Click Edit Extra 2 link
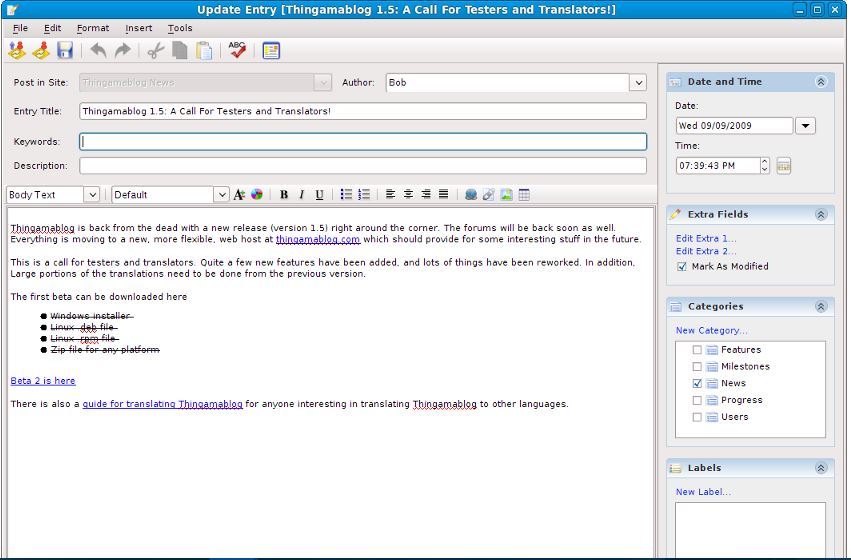This screenshot has width=851, height=560. click(x=706, y=251)
